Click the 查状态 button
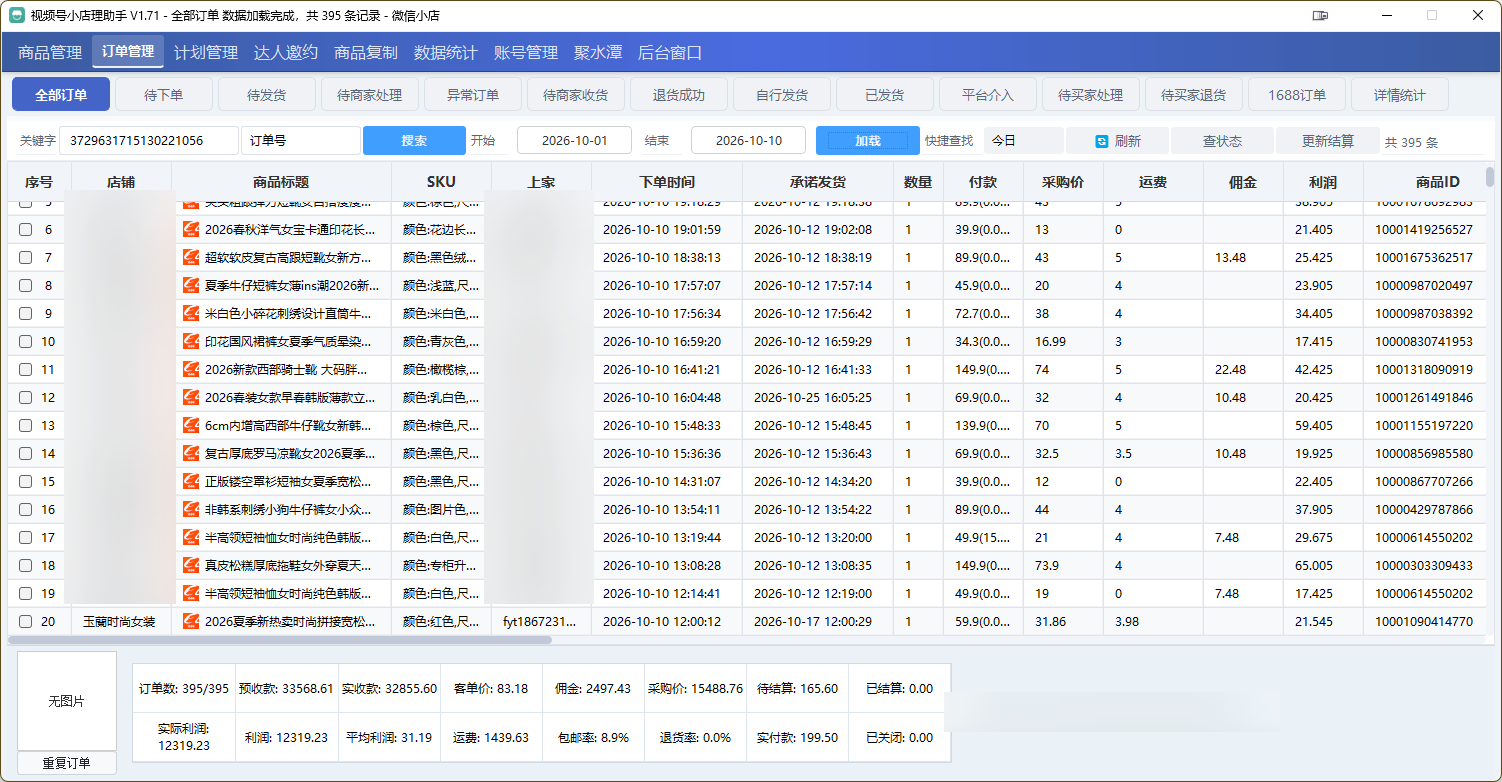 click(x=1222, y=141)
